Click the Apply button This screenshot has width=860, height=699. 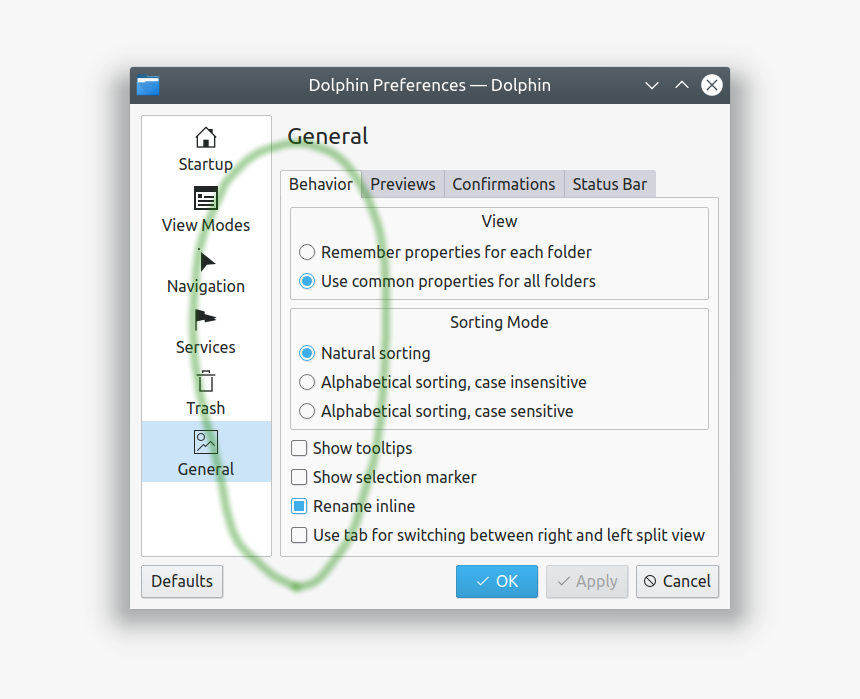pos(587,581)
